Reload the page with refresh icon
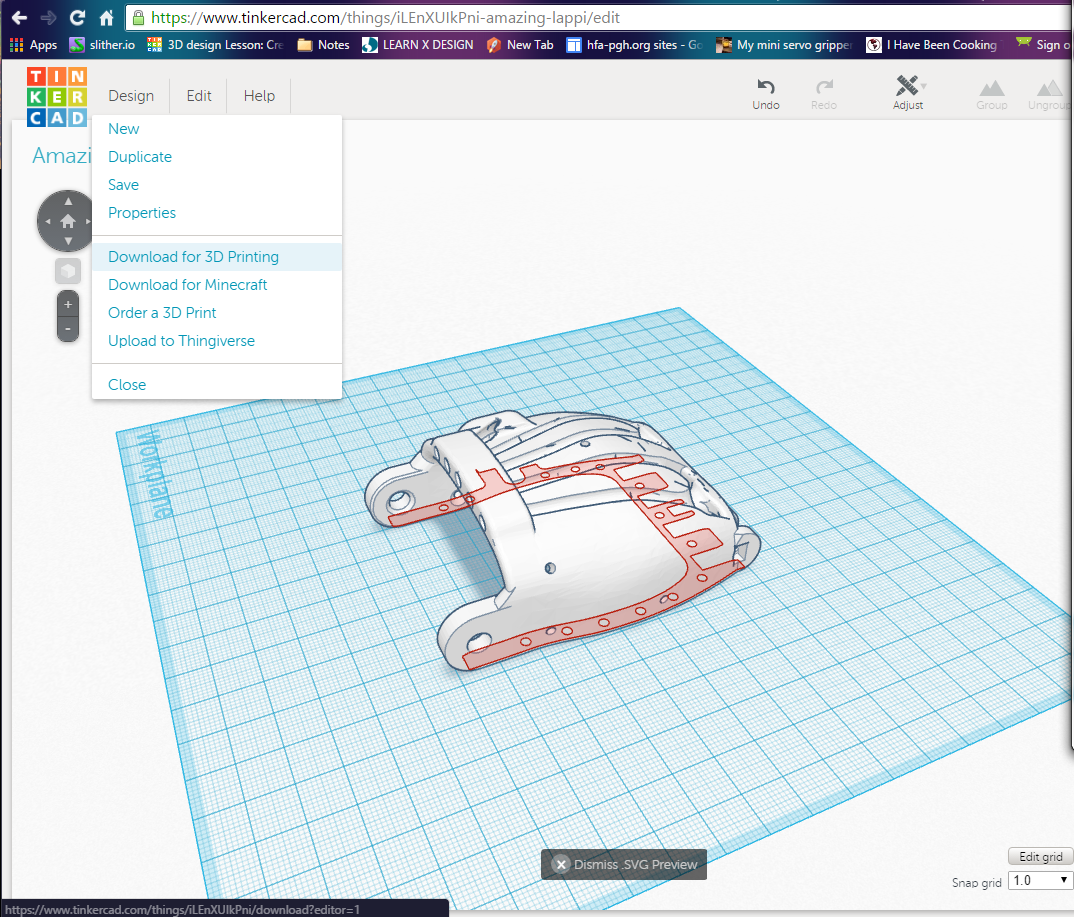1074x917 pixels. pyautogui.click(x=77, y=18)
